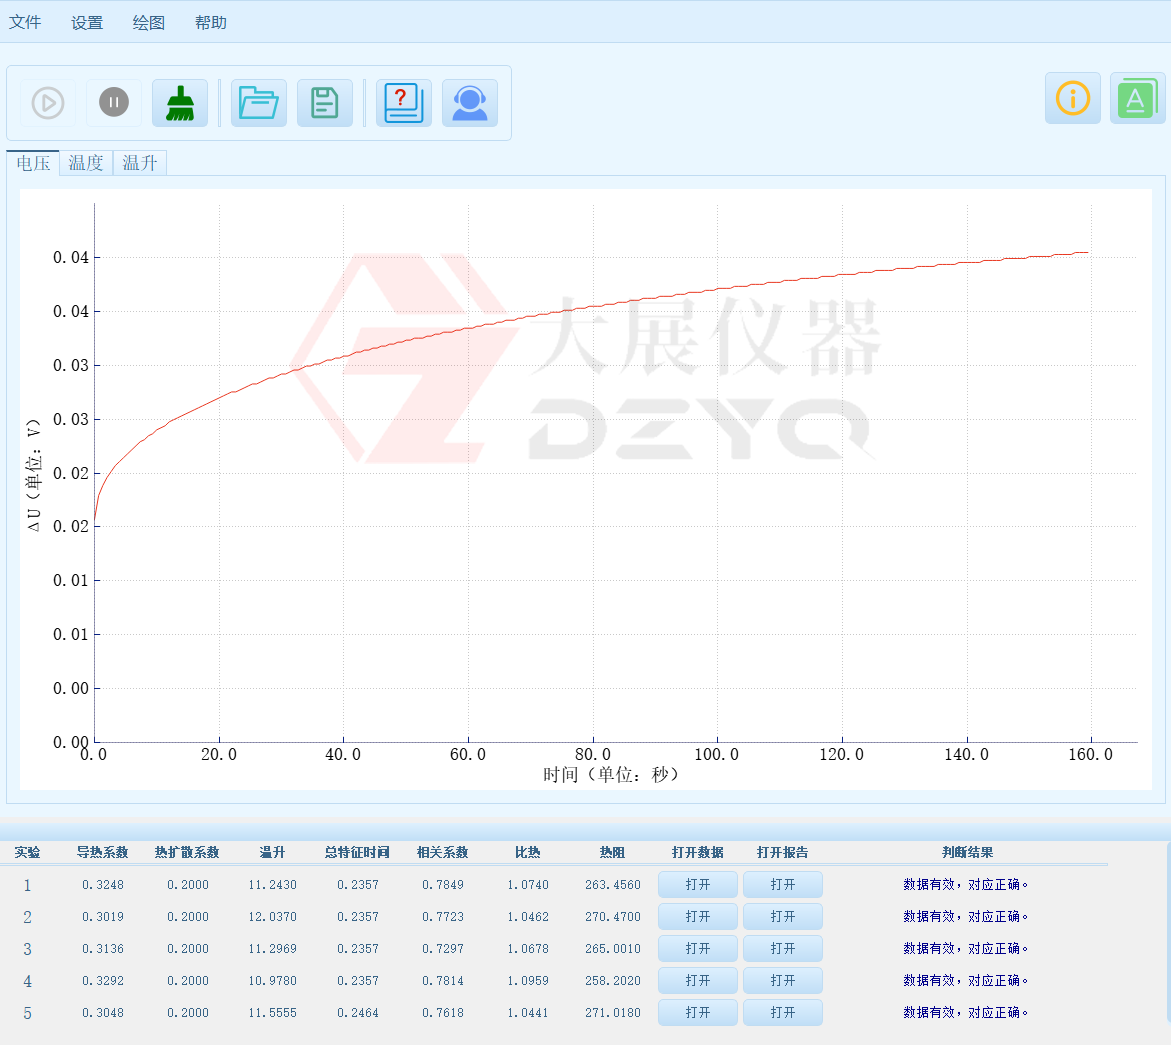Viewport: 1171px width, 1045px height.
Task: Open report for experiment 5
Action: [x=783, y=1013]
